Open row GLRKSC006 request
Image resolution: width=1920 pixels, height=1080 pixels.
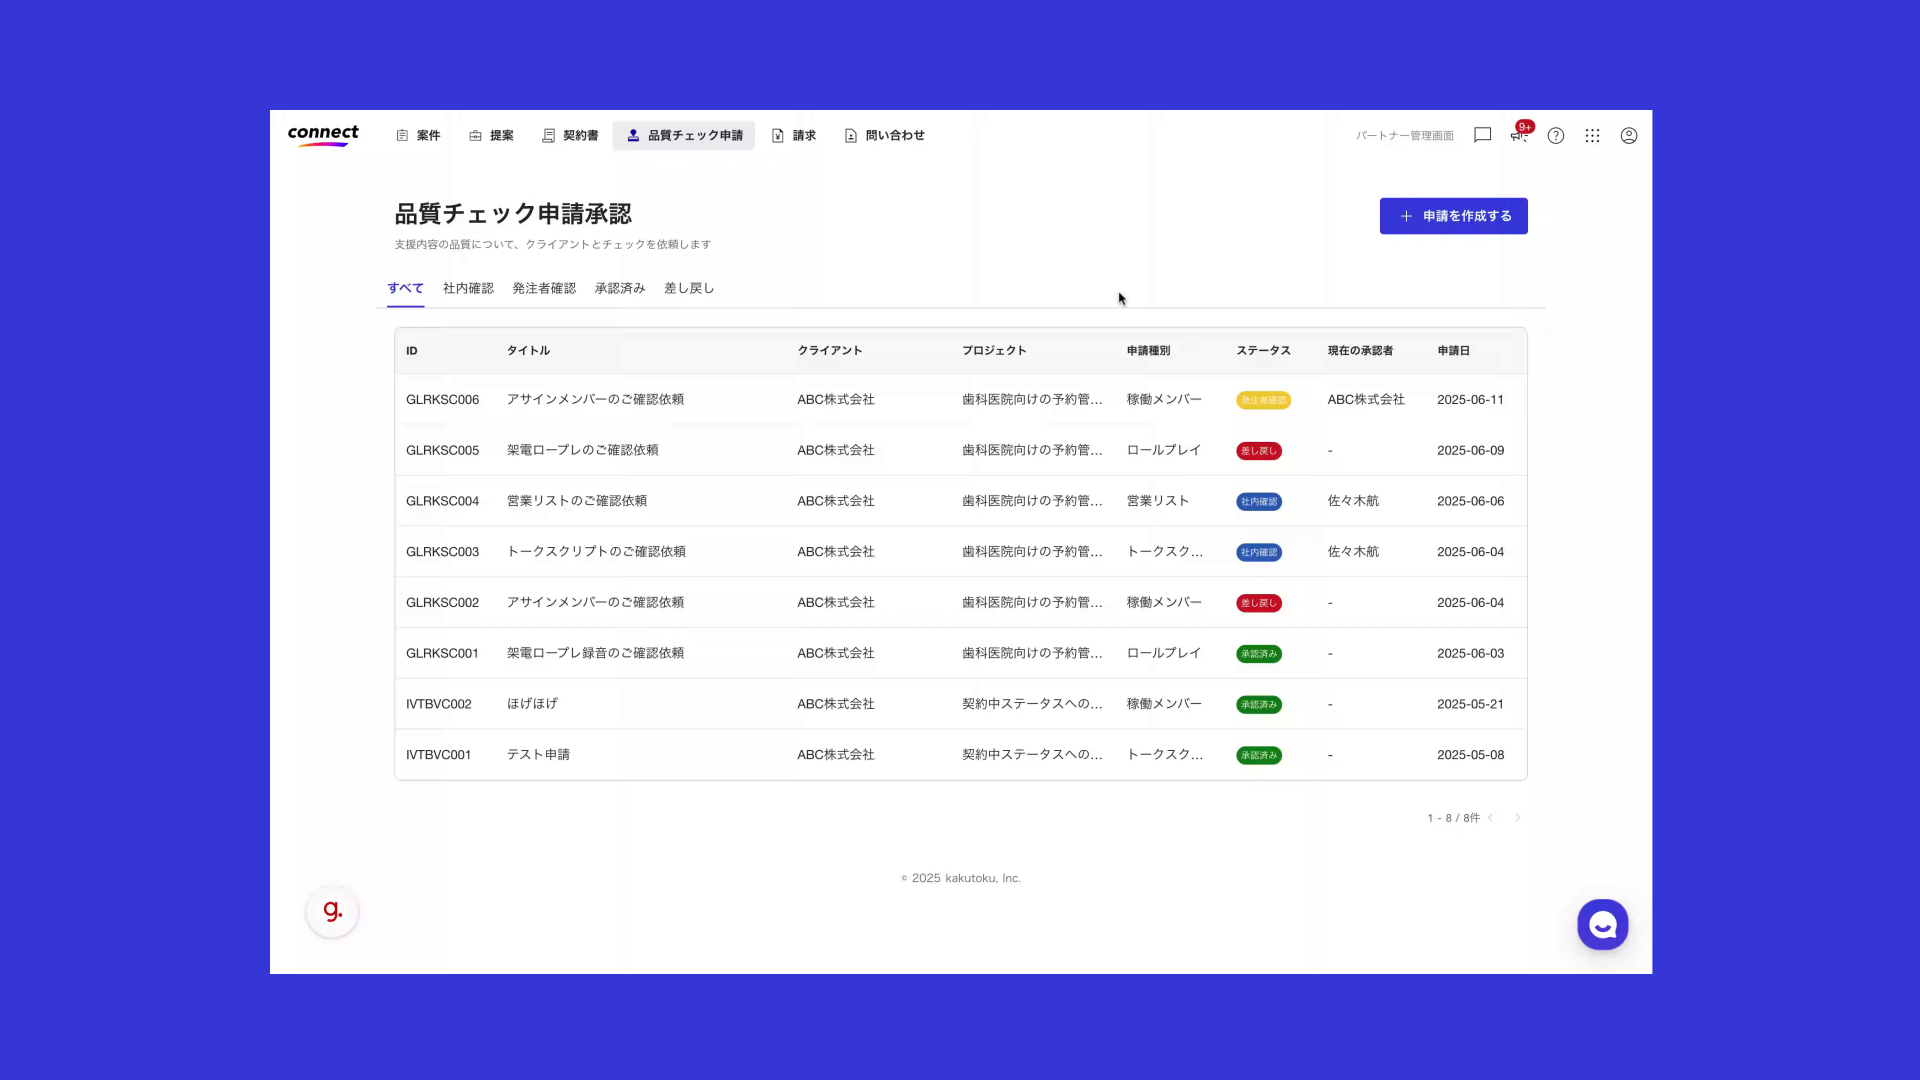tap(595, 399)
